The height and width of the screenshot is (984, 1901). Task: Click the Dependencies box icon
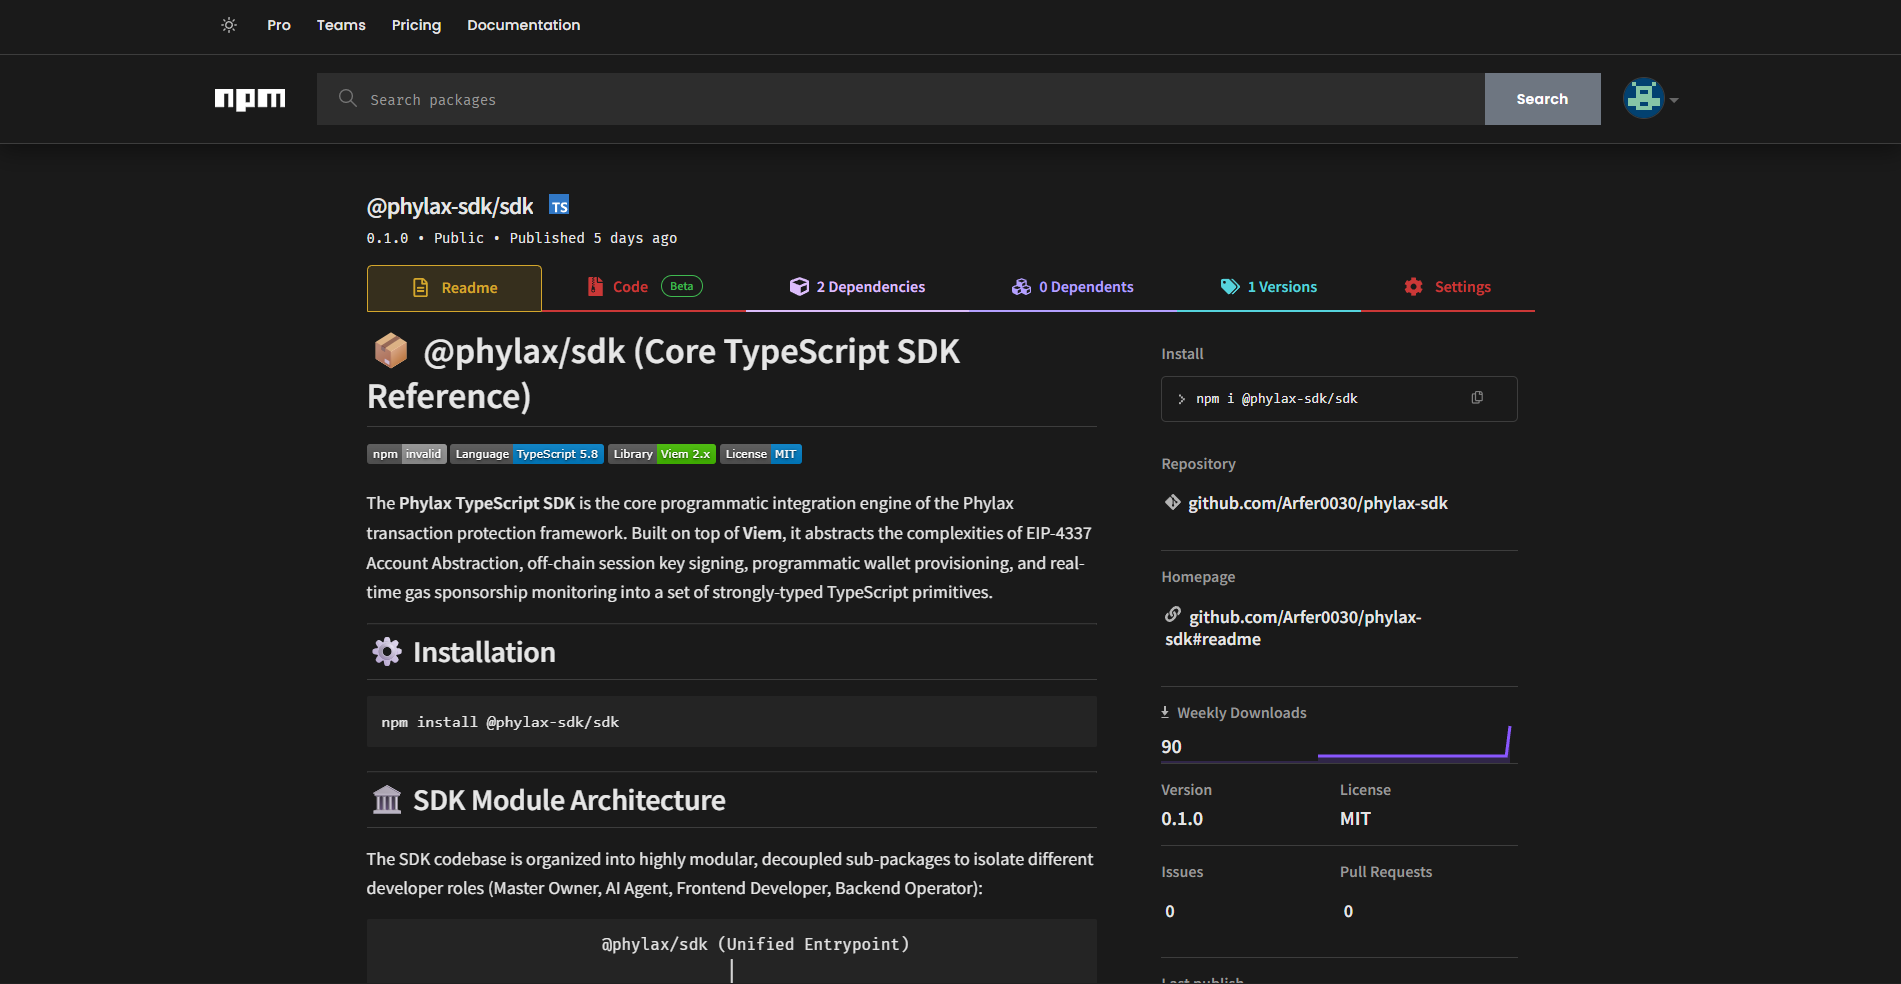tap(799, 287)
